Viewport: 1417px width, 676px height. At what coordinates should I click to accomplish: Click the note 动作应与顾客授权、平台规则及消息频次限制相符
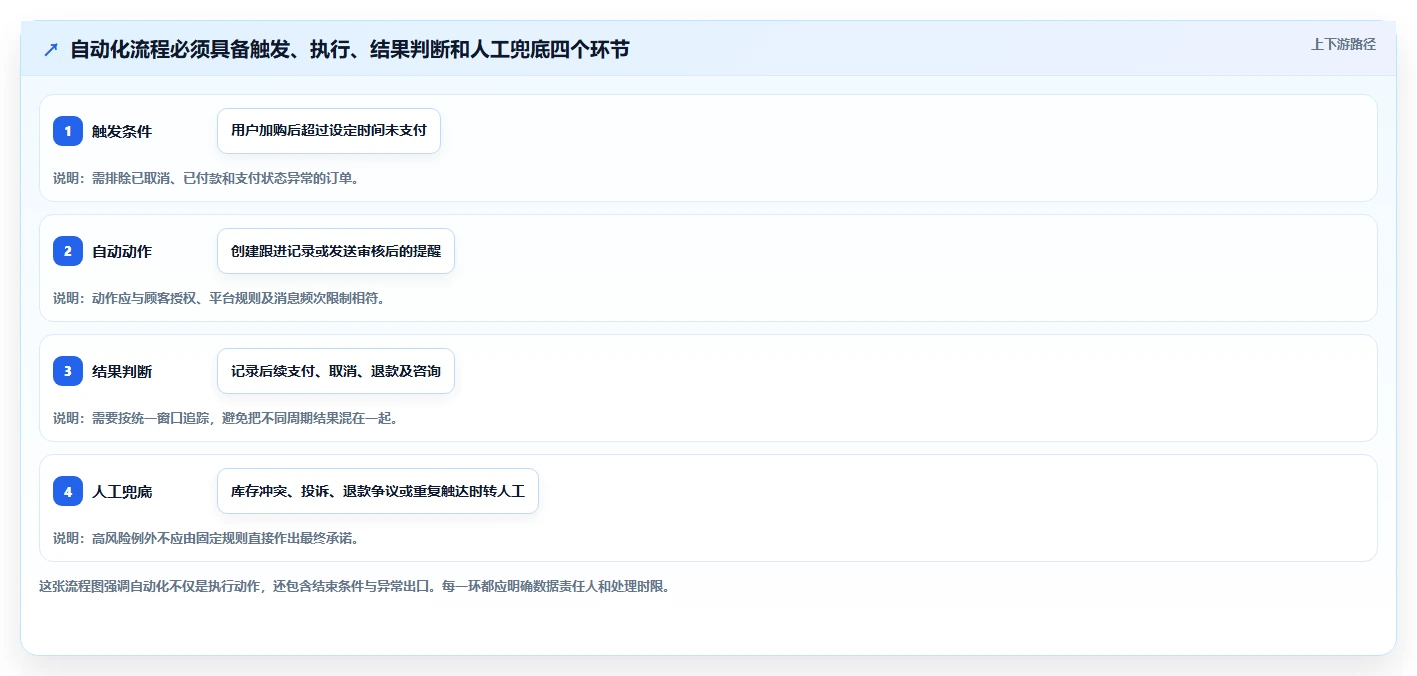click(219, 298)
